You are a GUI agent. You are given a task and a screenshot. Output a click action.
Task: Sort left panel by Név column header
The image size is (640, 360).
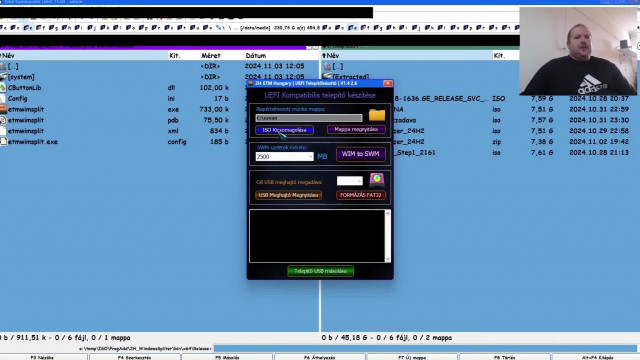[x=84, y=56]
